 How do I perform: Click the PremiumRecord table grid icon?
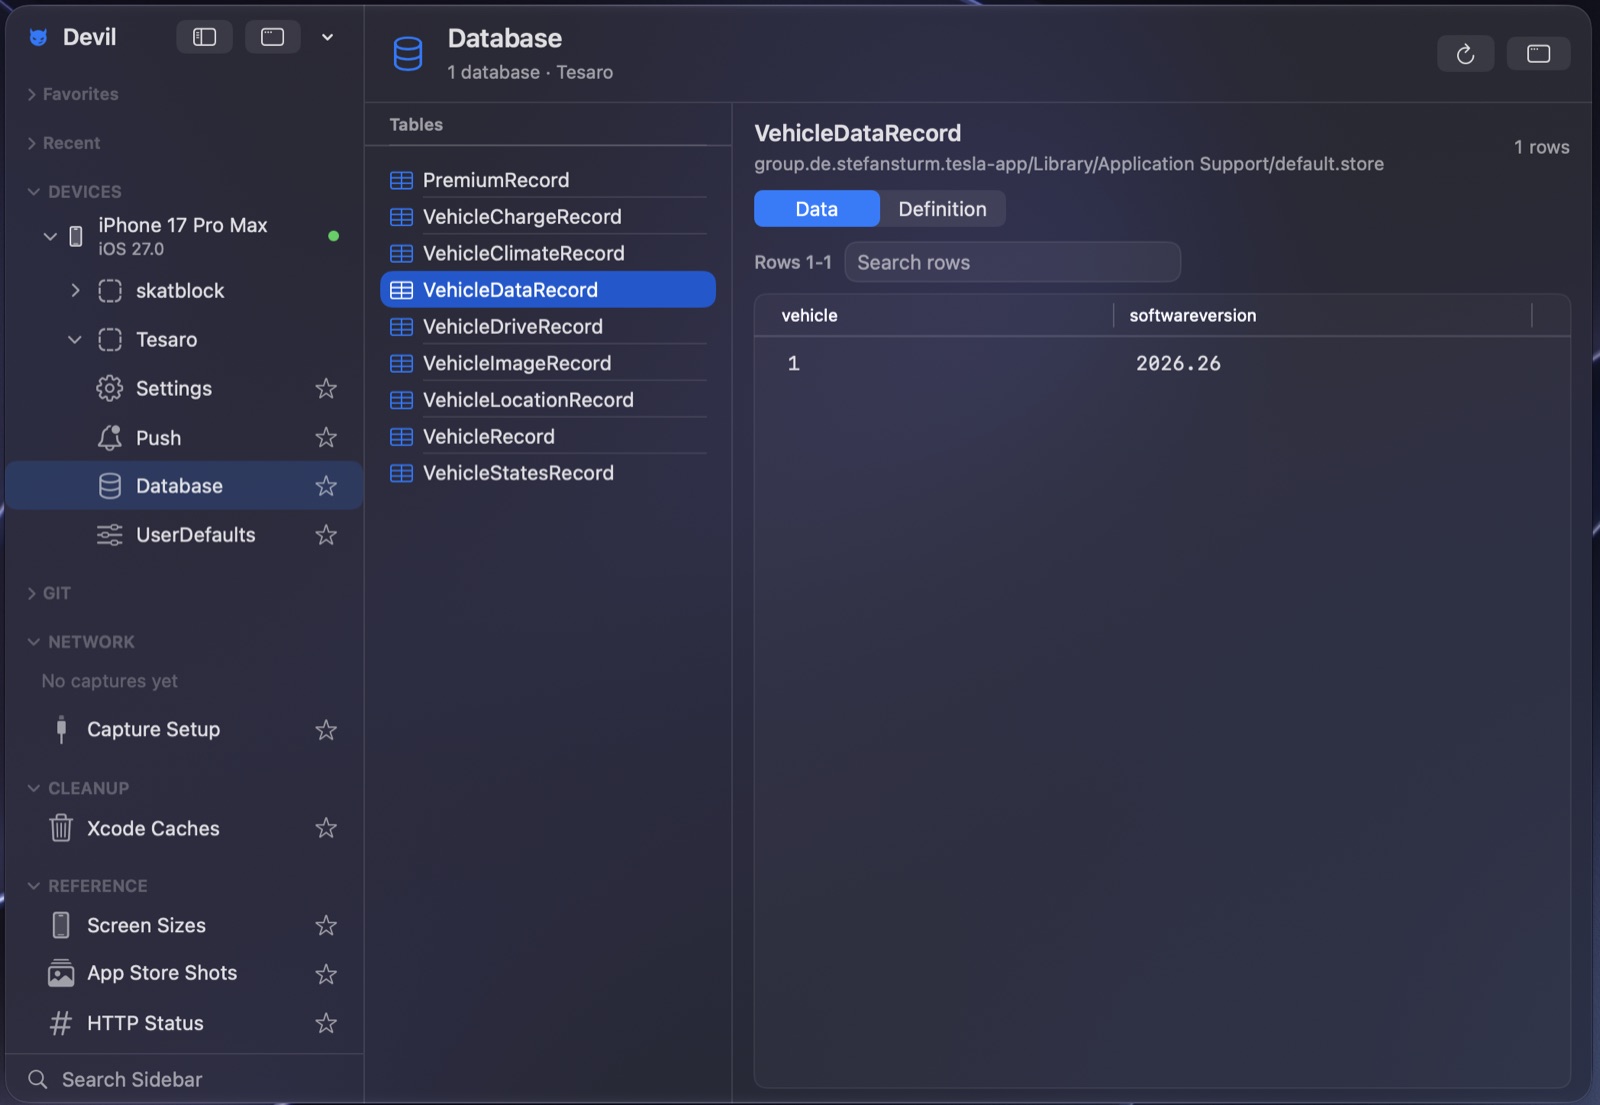tap(401, 180)
